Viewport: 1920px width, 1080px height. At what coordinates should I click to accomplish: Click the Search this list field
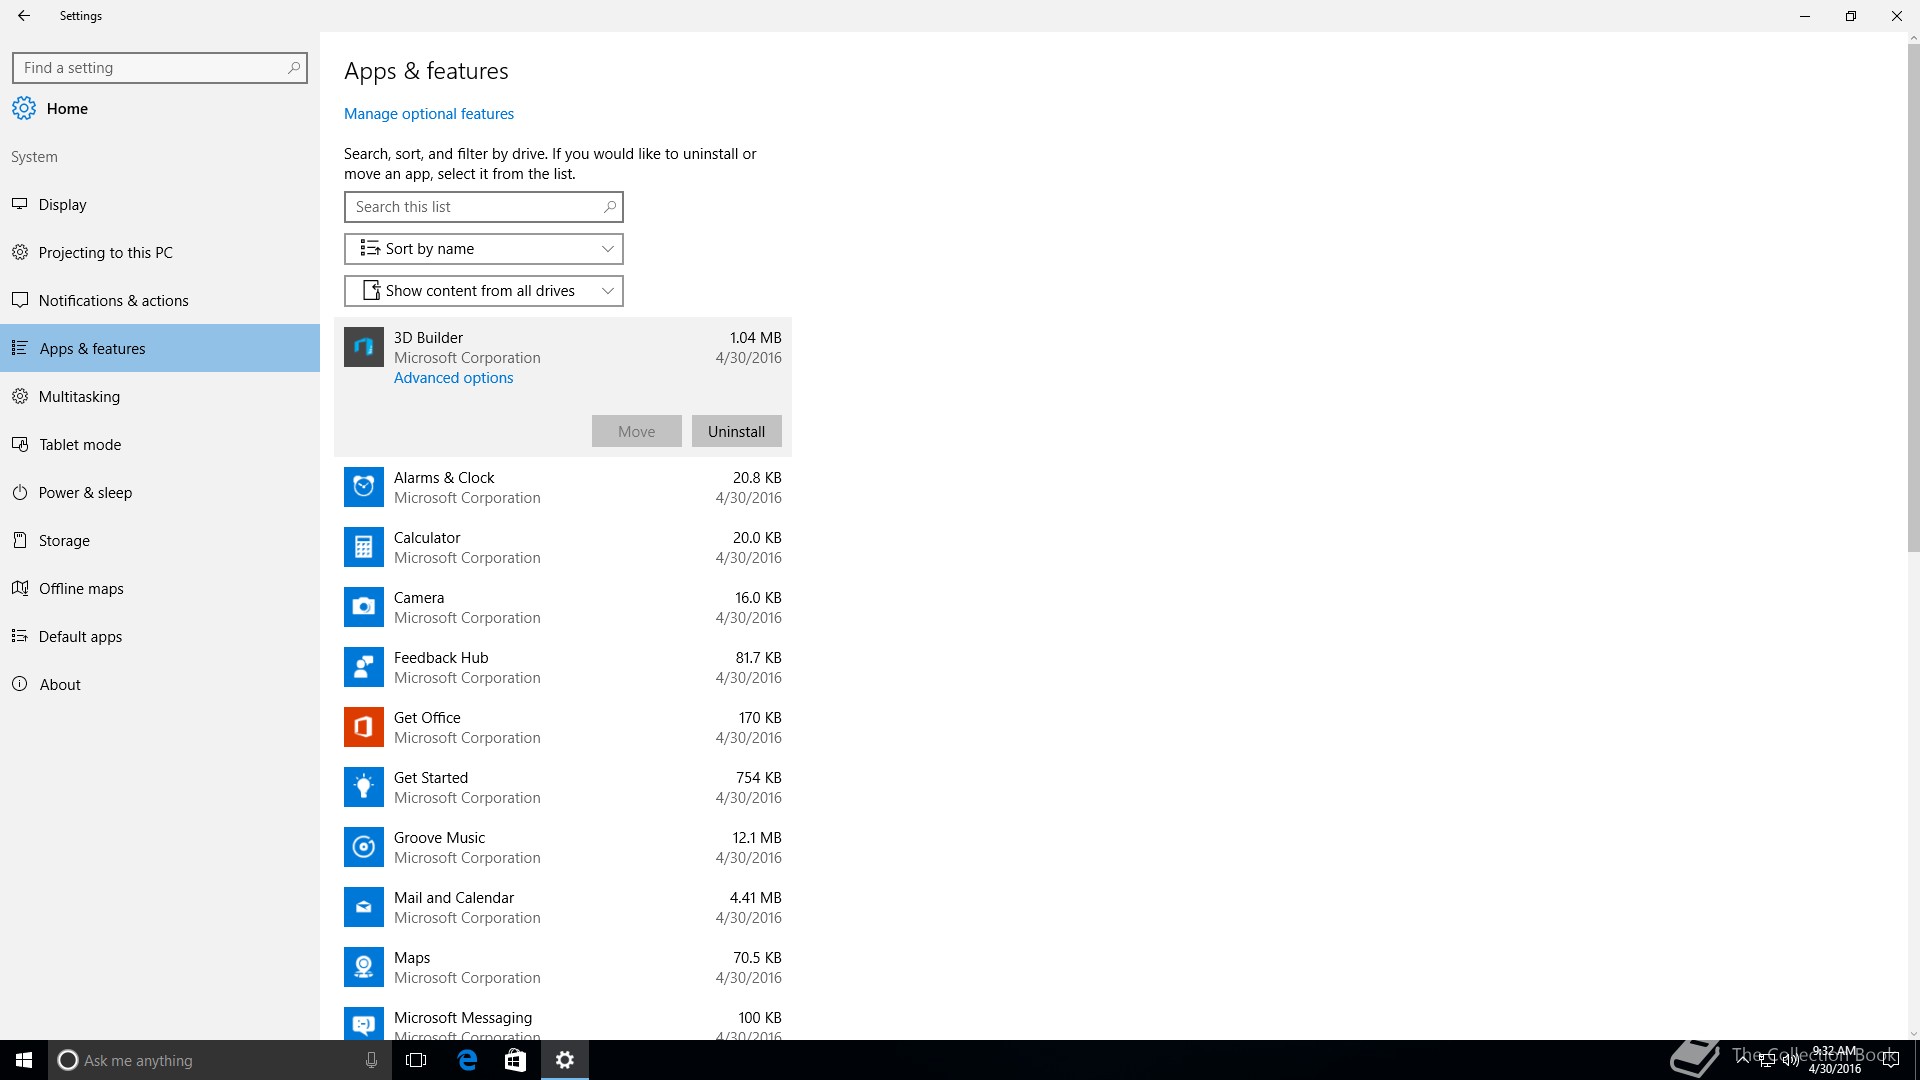[x=484, y=207]
